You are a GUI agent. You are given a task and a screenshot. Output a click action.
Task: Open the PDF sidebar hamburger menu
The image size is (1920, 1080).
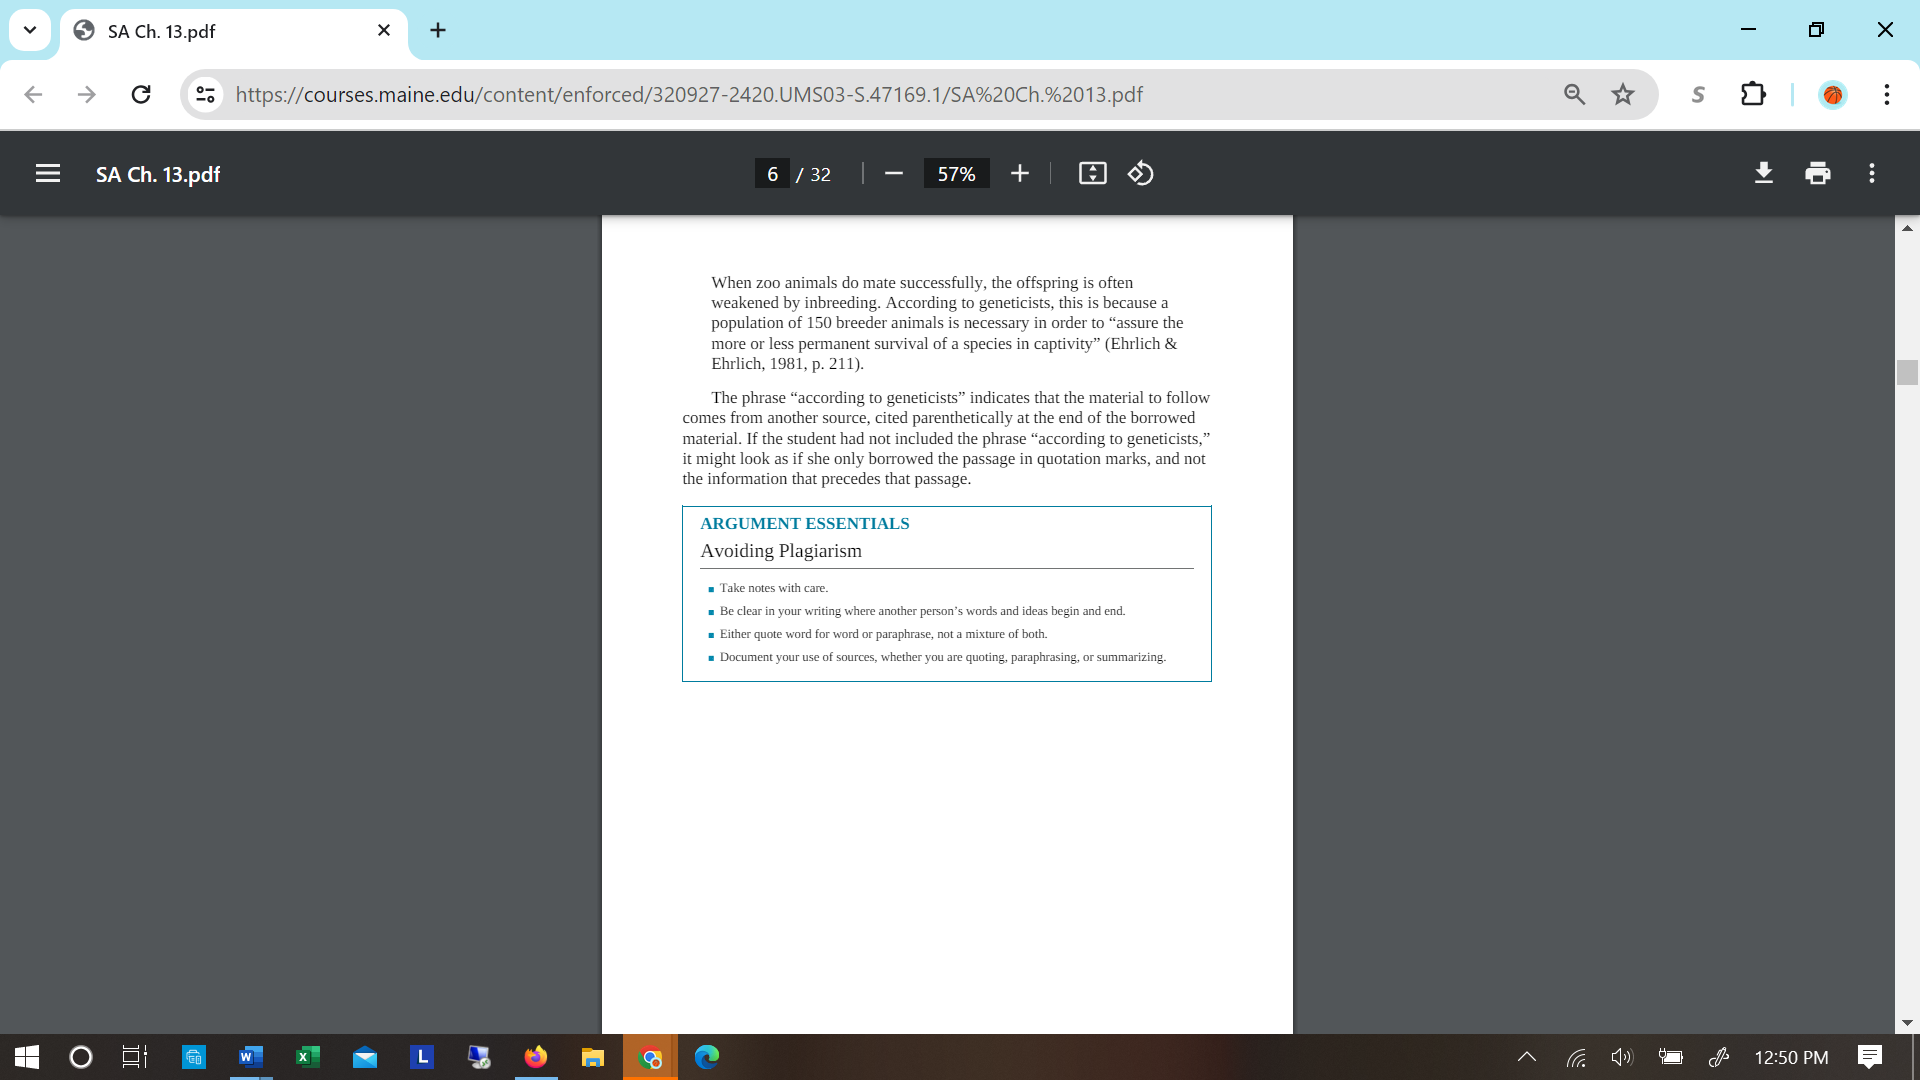[47, 174]
